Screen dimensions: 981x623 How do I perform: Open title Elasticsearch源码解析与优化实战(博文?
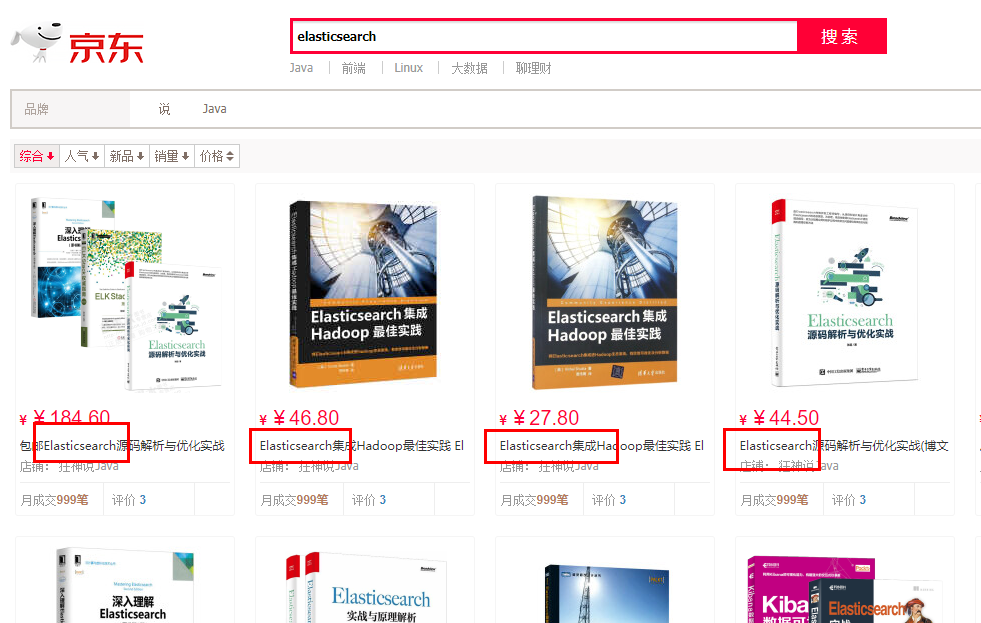click(844, 445)
